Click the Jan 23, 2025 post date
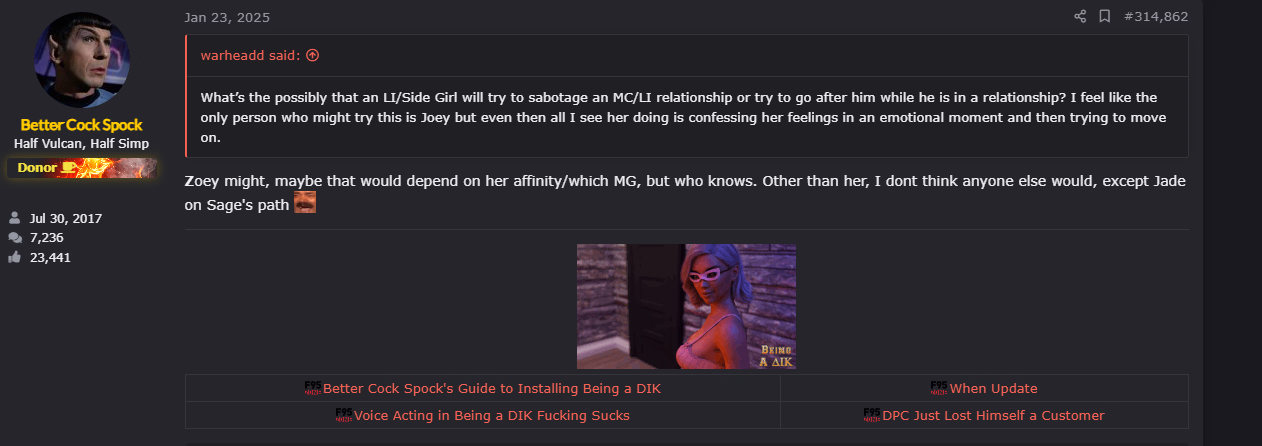This screenshot has height=446, width=1262. point(227,17)
